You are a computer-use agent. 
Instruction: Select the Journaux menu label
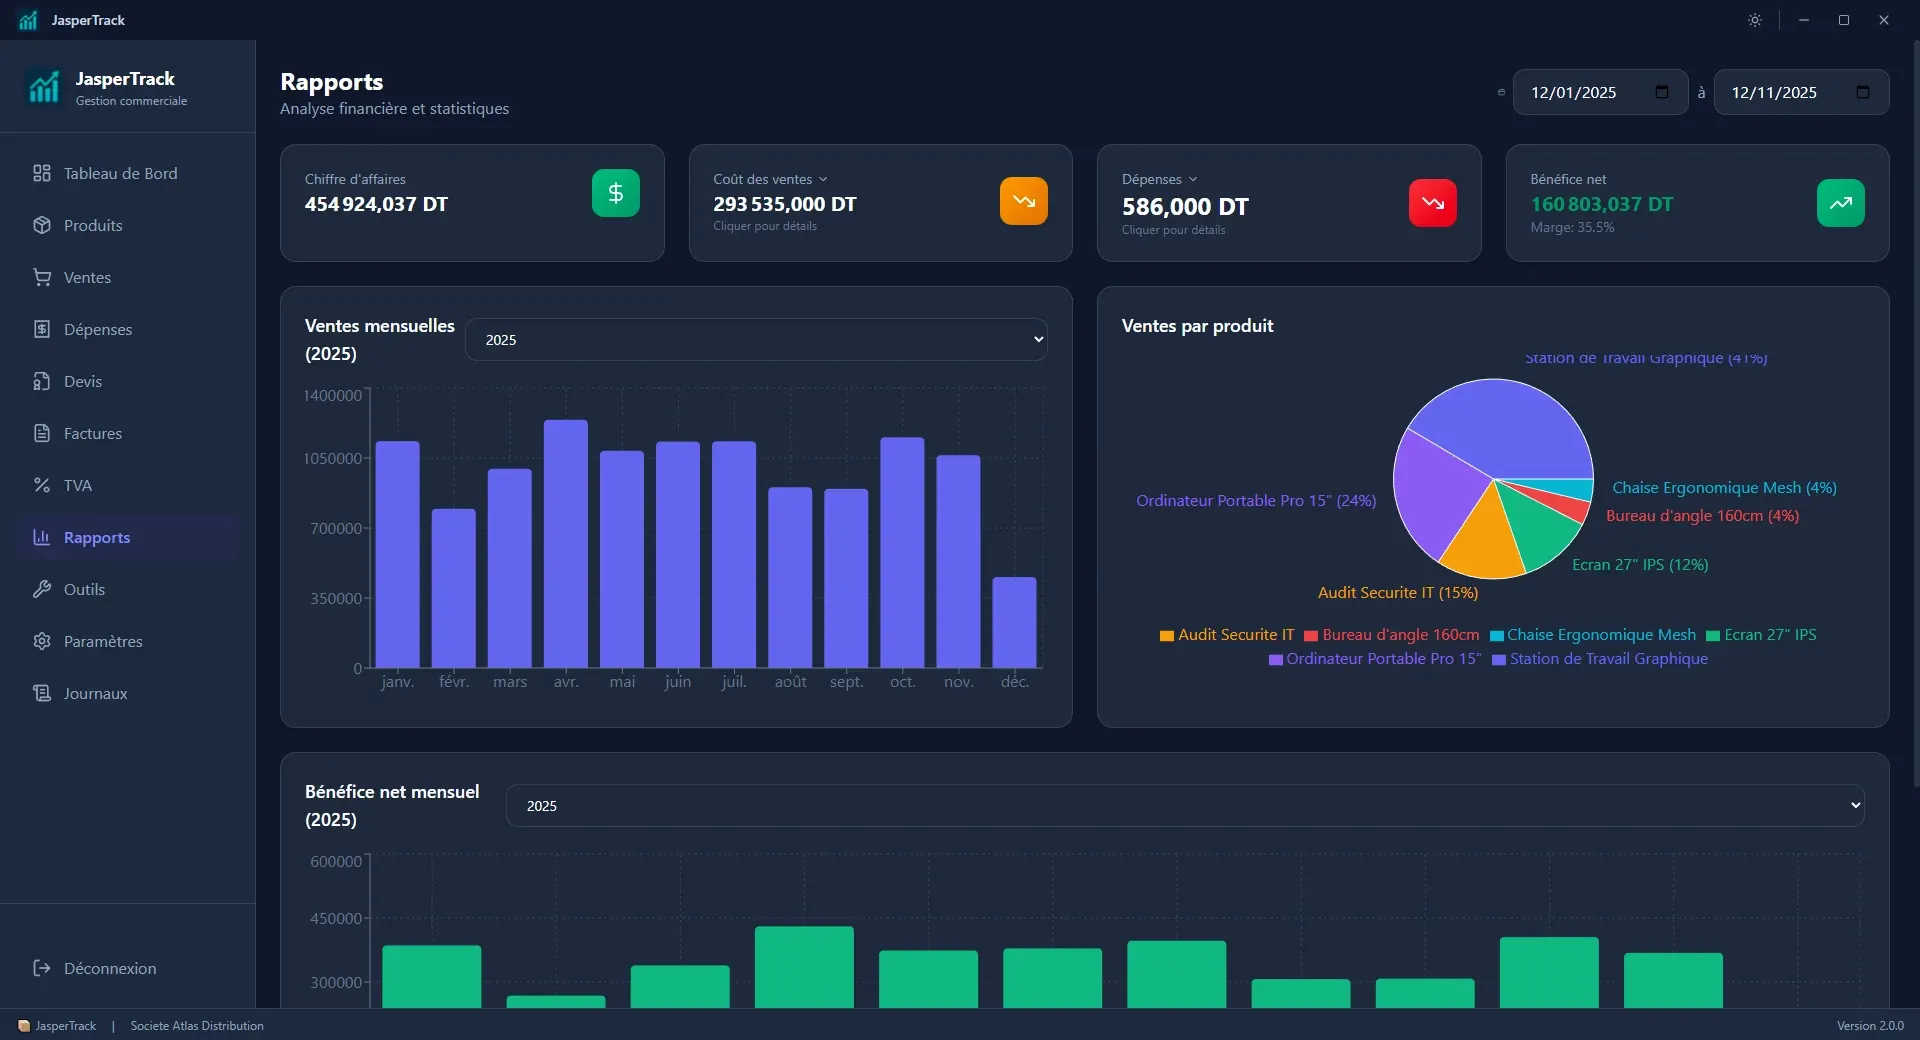click(x=96, y=694)
